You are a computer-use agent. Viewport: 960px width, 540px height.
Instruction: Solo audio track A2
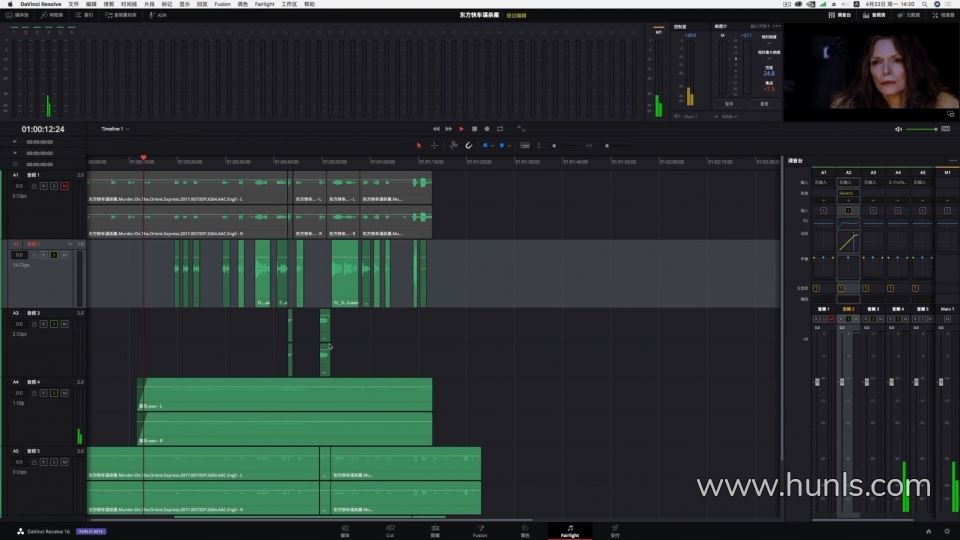click(54, 255)
